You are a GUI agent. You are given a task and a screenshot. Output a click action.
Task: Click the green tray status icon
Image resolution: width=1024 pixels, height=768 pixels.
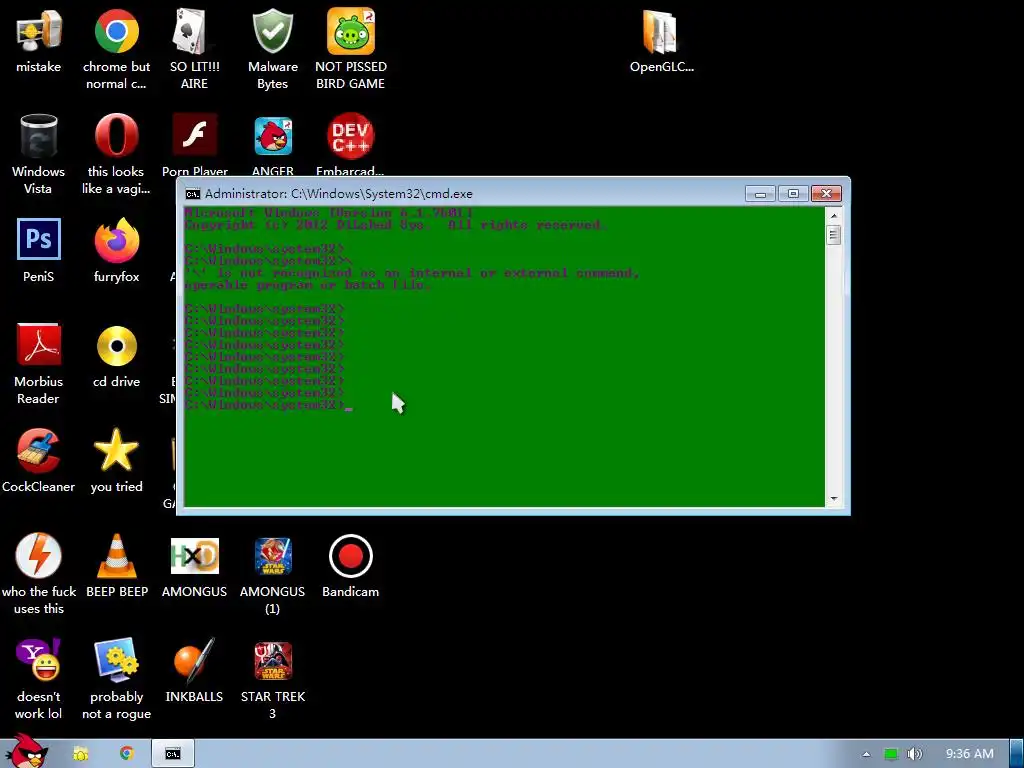click(x=891, y=754)
